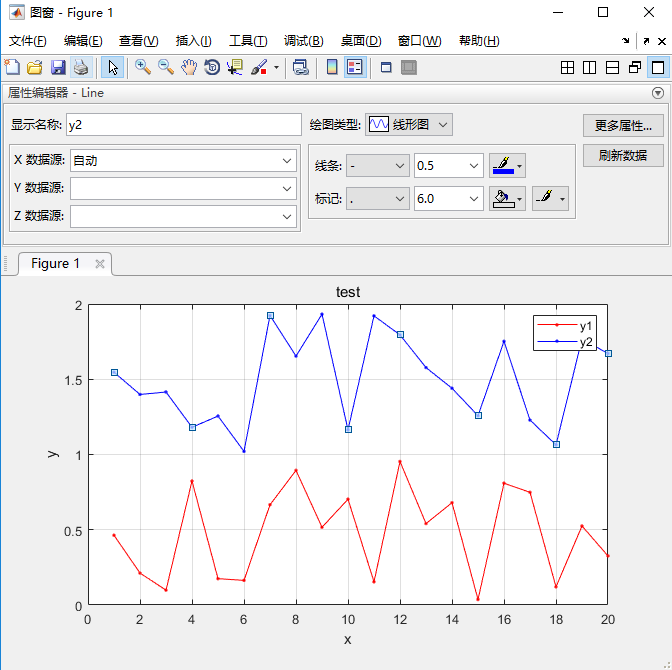Select the Brush data tool
This screenshot has width=672, height=670.
tap(259, 67)
